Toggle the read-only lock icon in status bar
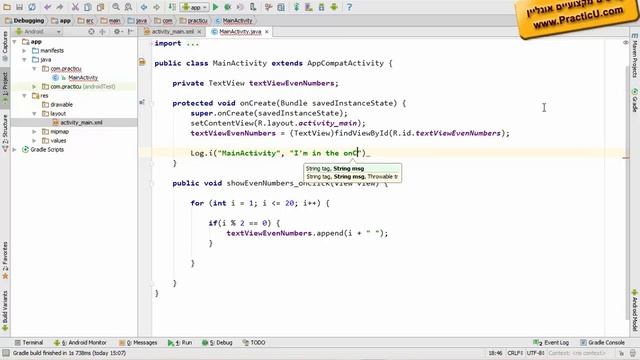This screenshot has width=640, height=360. 621,353
